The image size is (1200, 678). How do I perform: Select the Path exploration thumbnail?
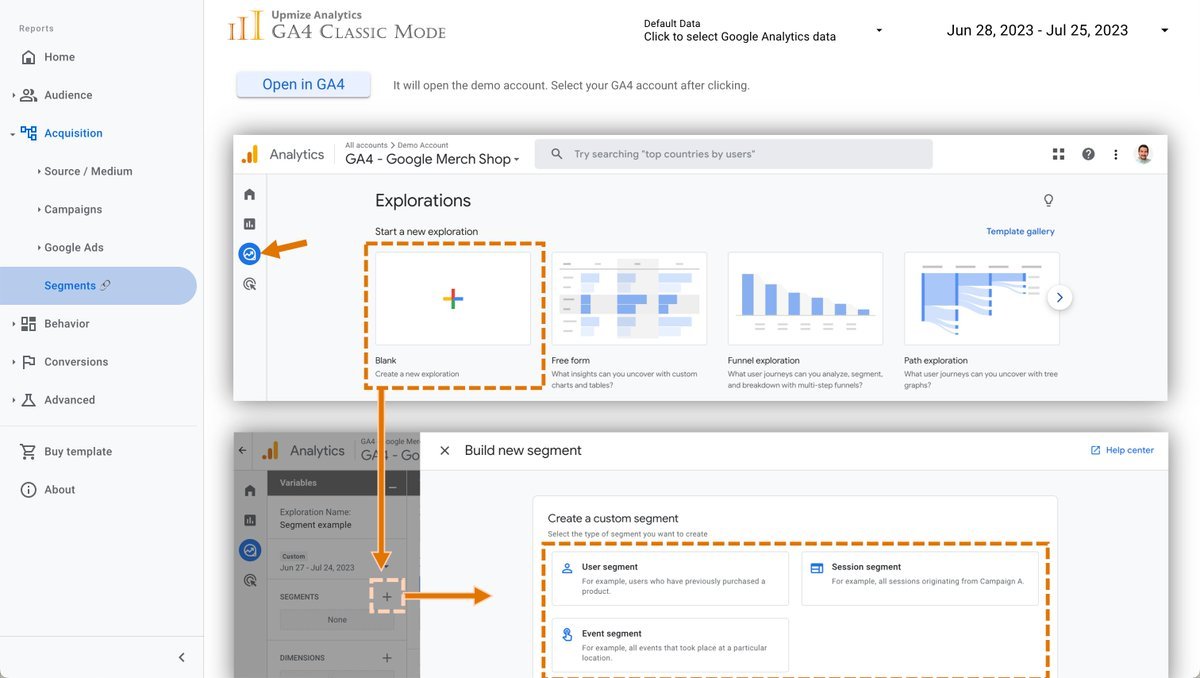pyautogui.click(x=982, y=298)
